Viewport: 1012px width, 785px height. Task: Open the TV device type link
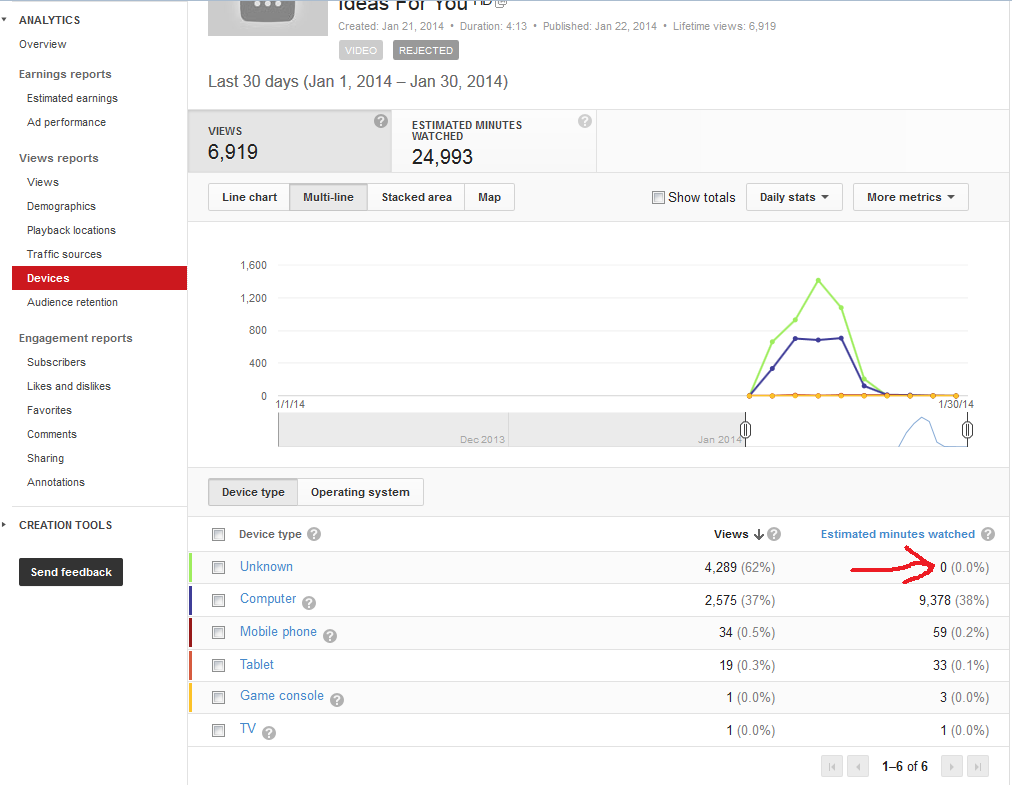click(x=248, y=728)
